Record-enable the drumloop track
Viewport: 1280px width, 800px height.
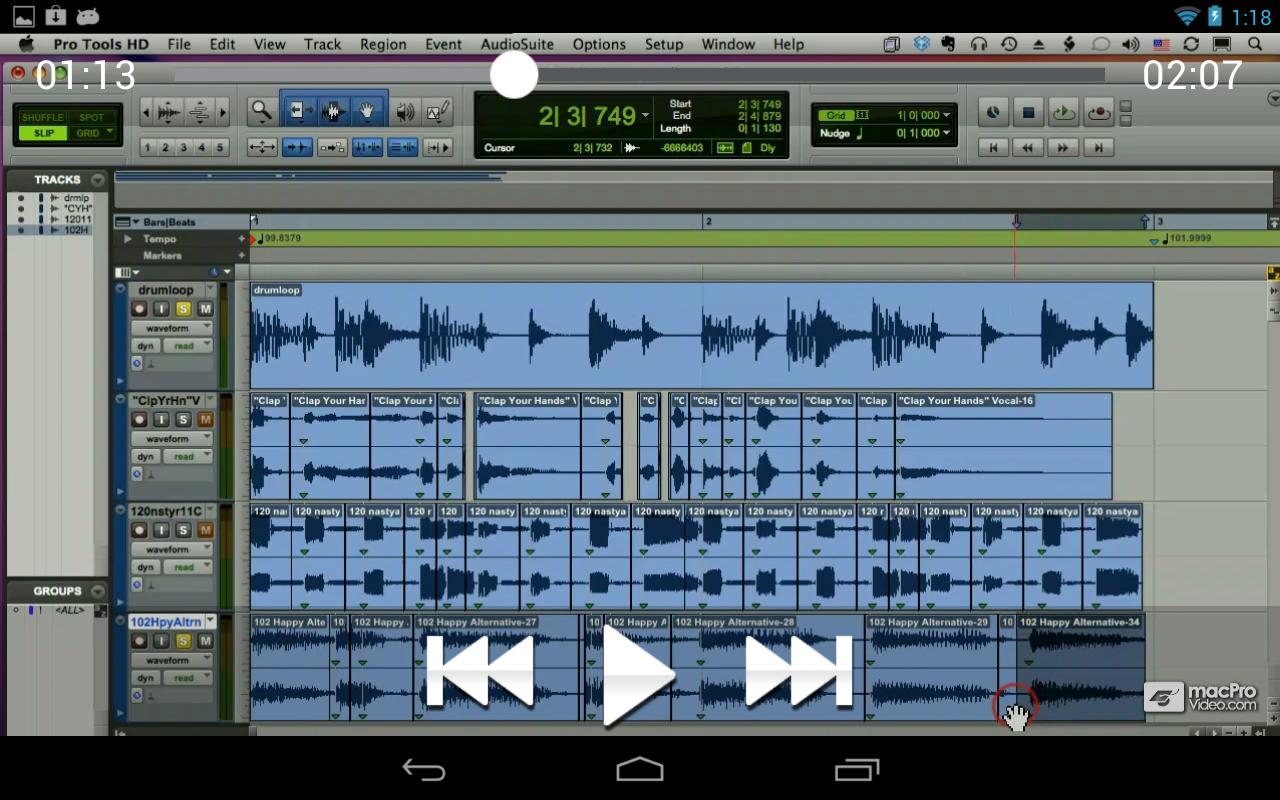(x=139, y=309)
